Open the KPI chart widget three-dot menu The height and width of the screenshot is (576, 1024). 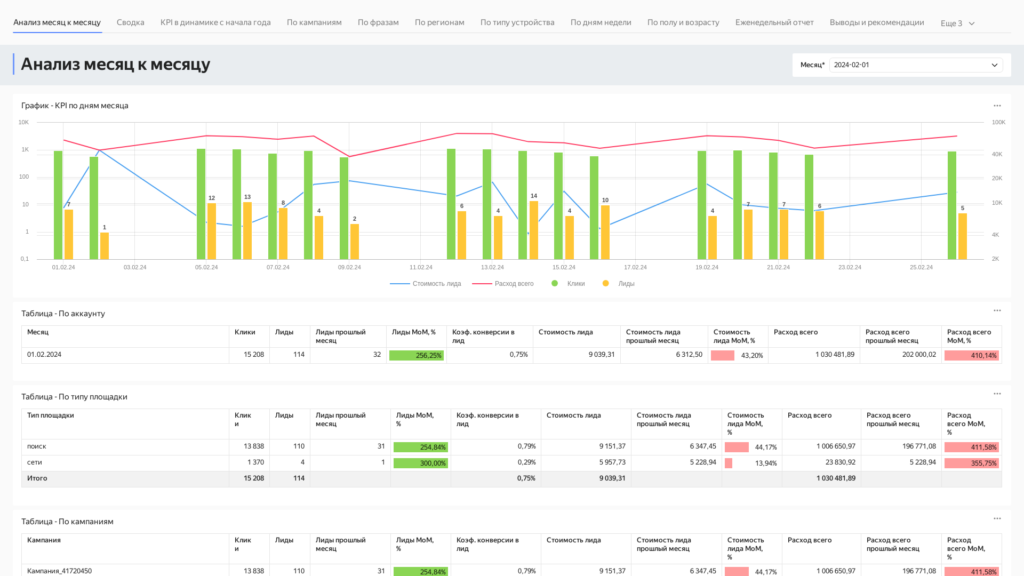click(x=996, y=105)
